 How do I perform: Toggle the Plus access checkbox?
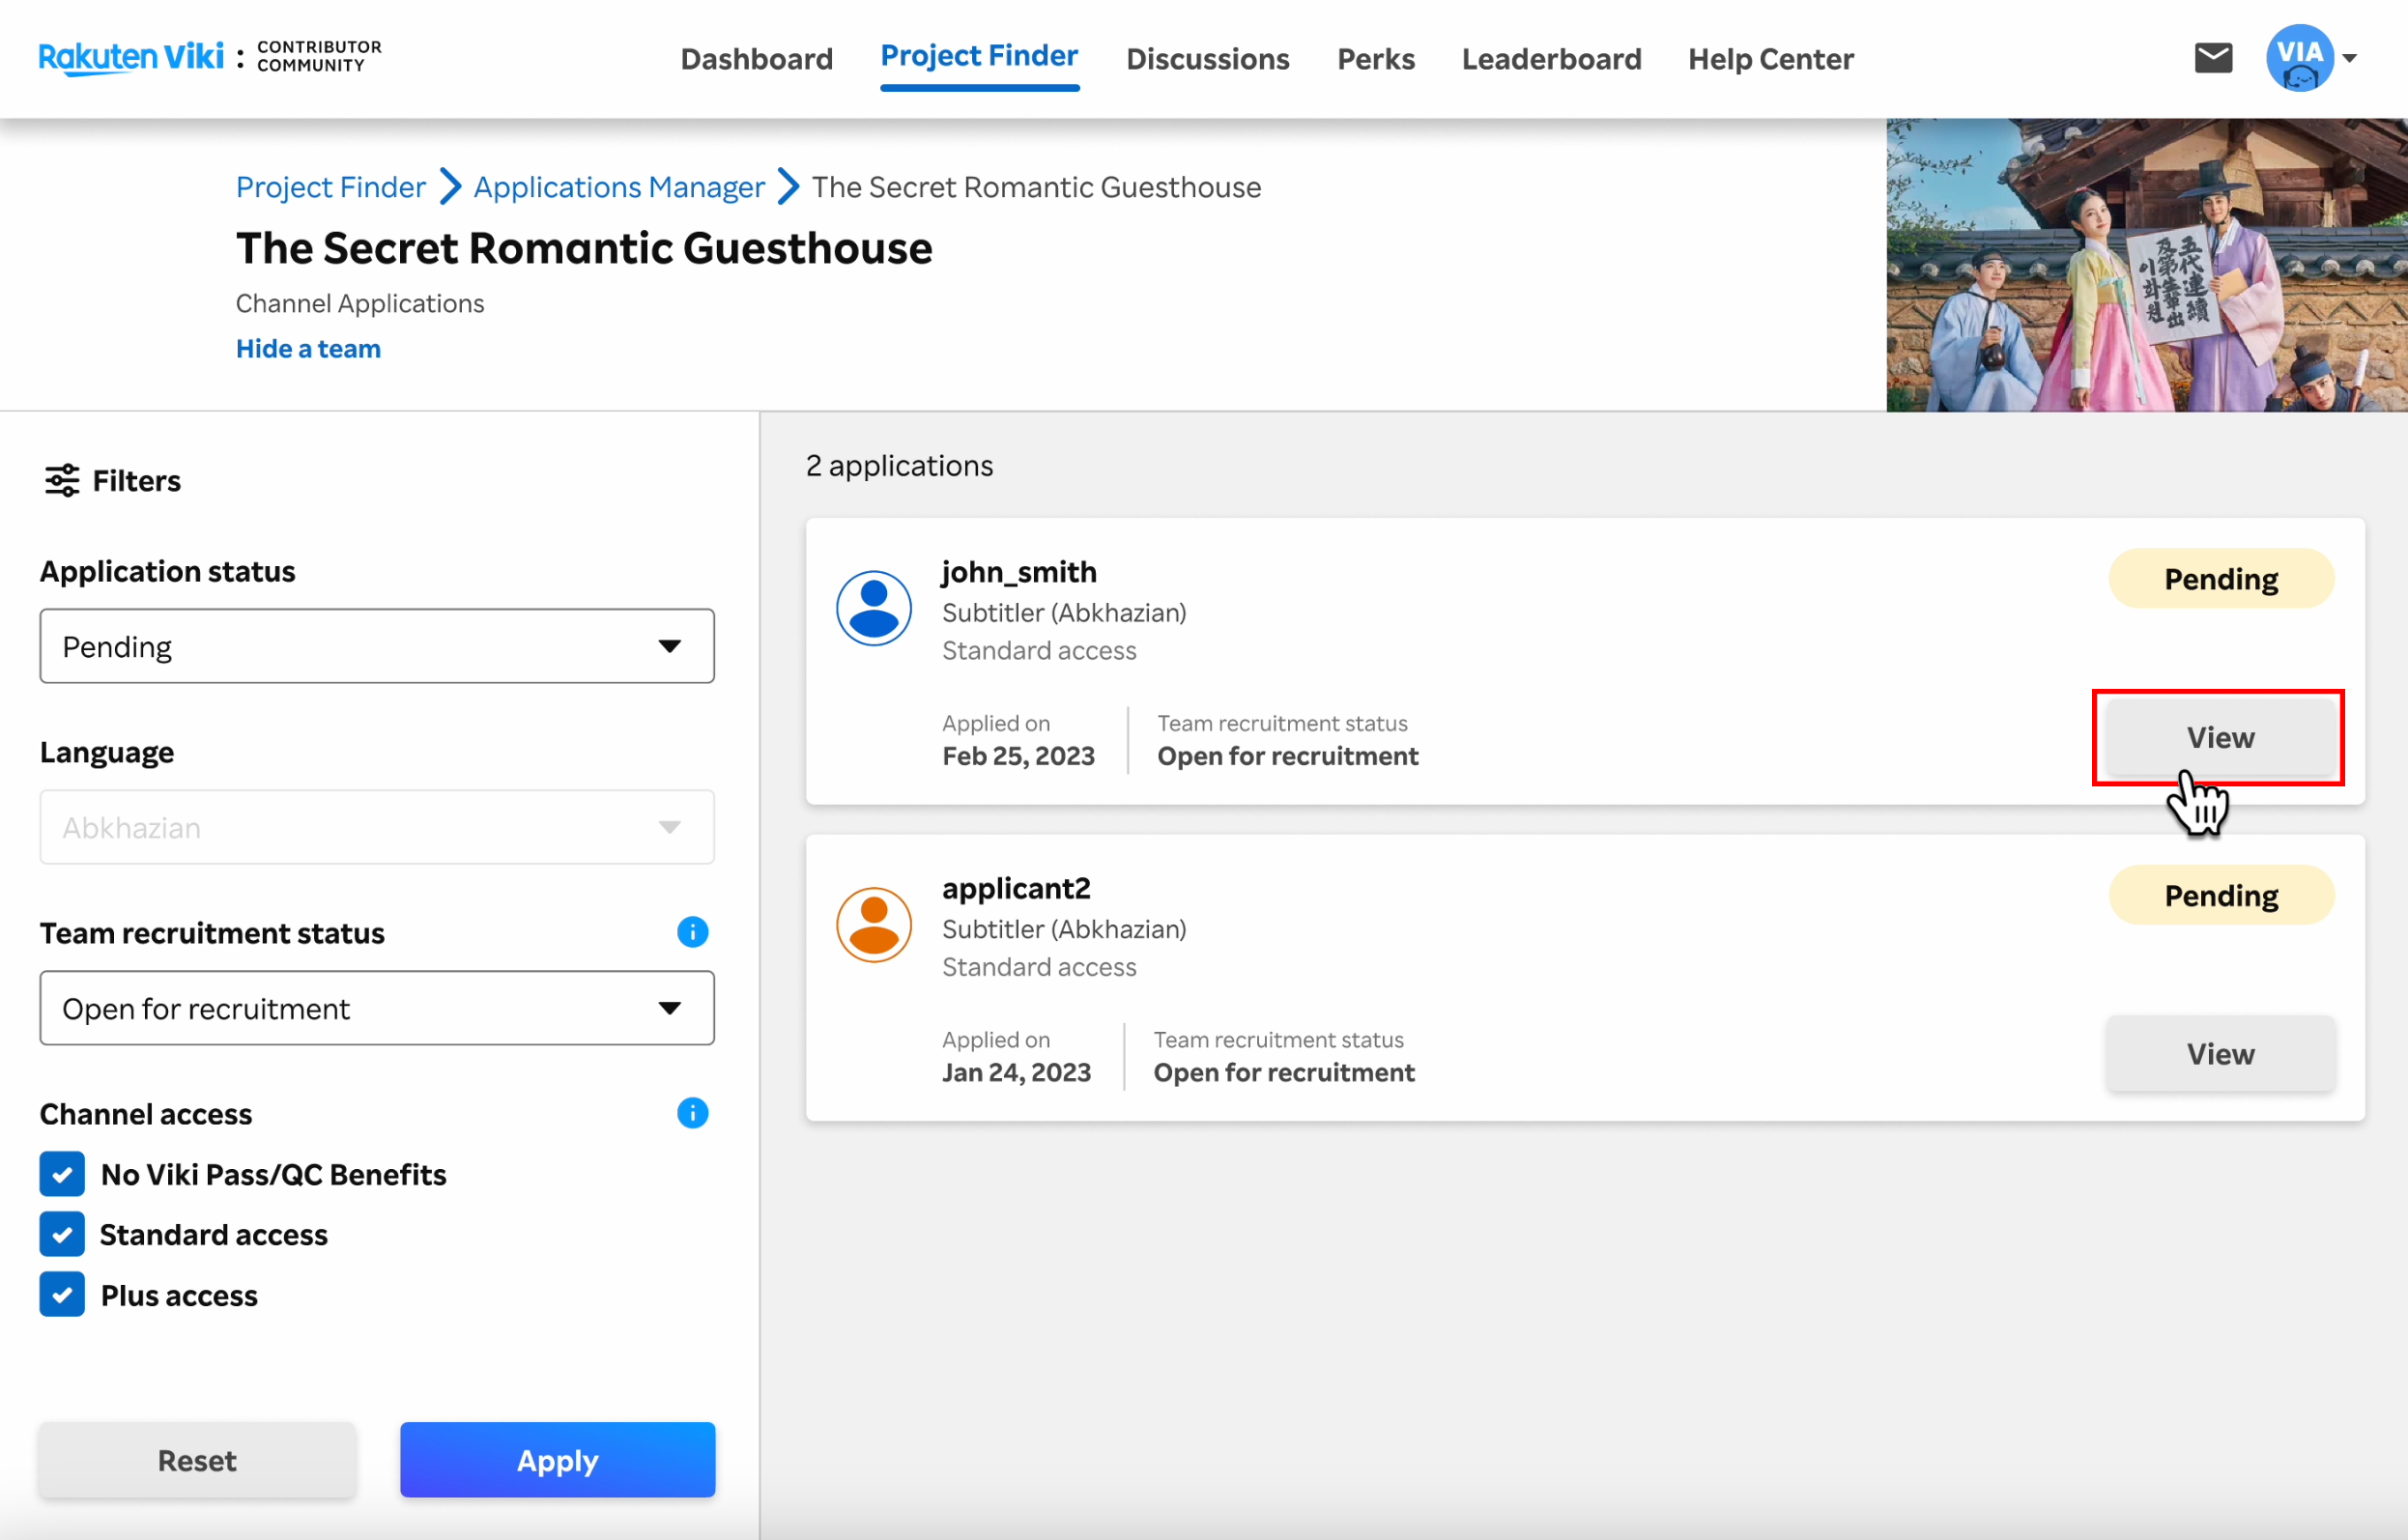tap(62, 1295)
